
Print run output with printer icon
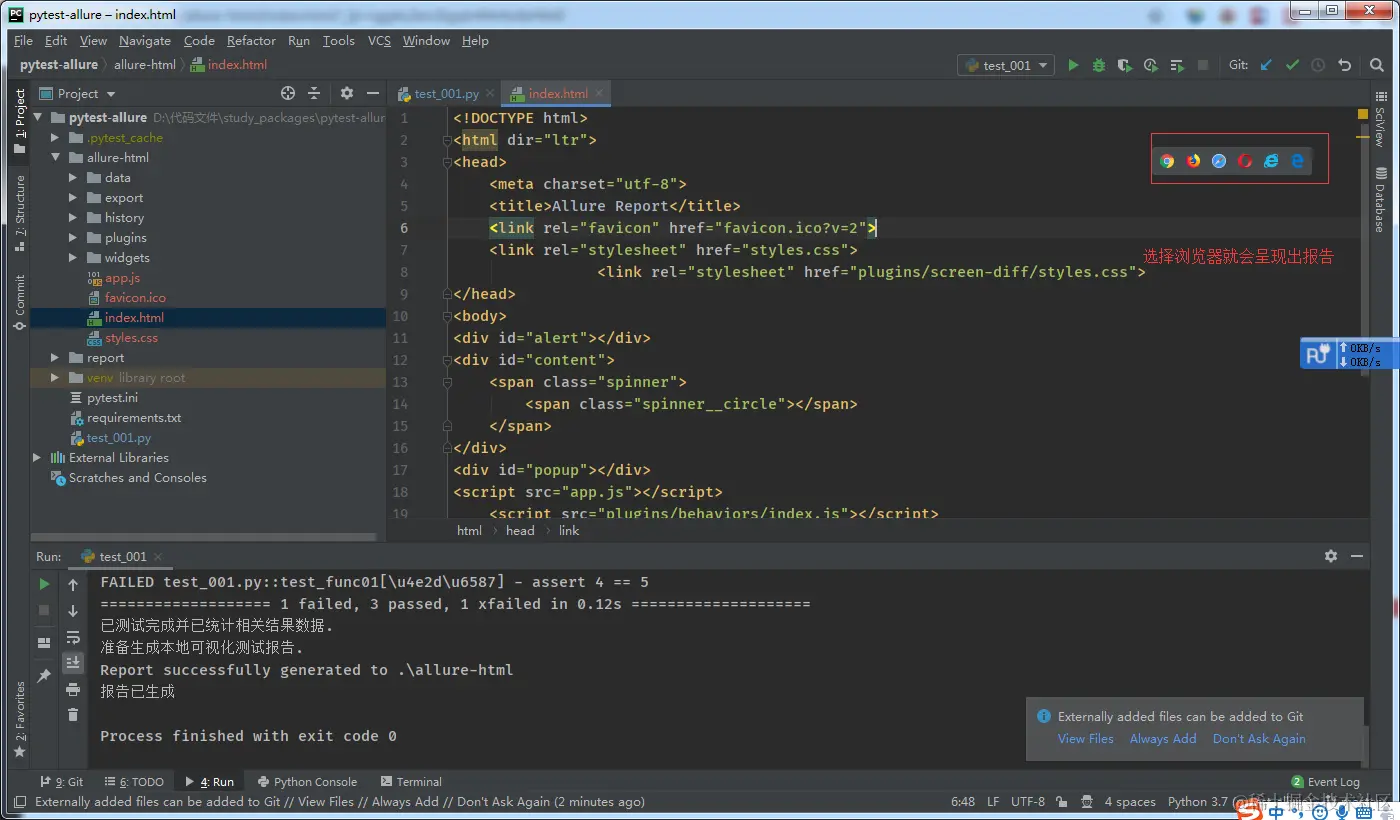click(x=73, y=689)
